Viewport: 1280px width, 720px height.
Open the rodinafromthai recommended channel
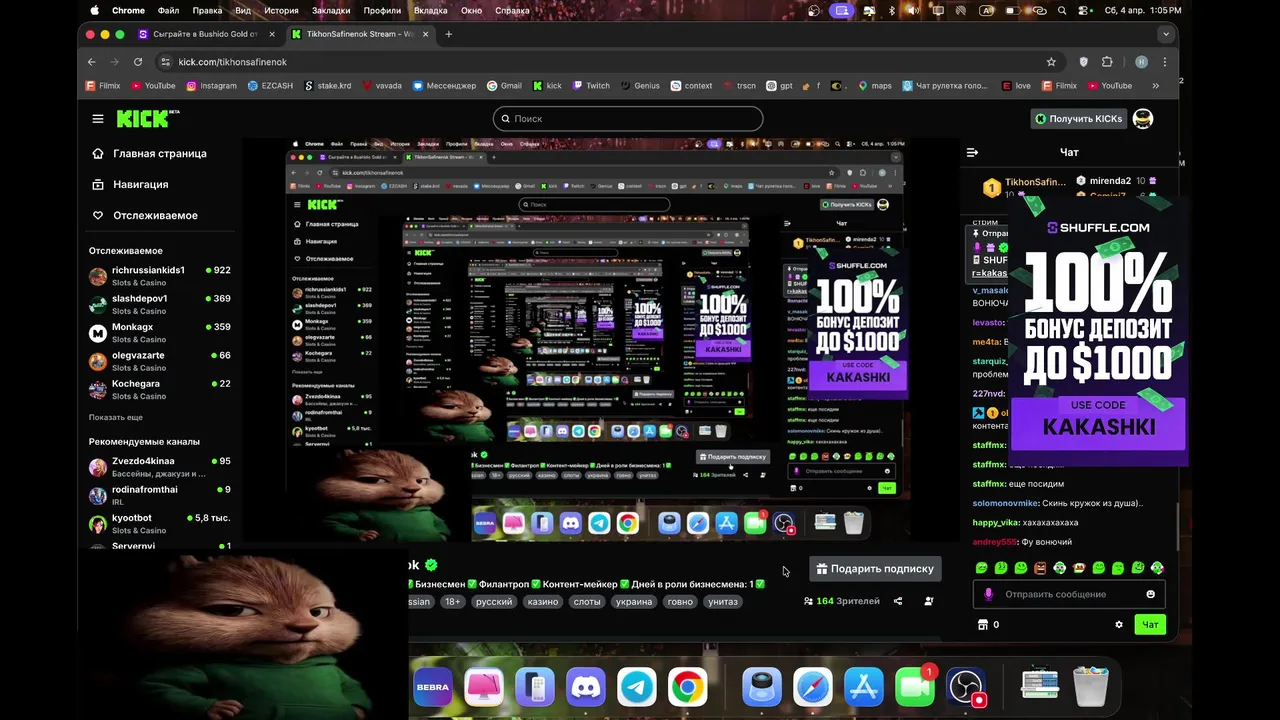[160, 495]
